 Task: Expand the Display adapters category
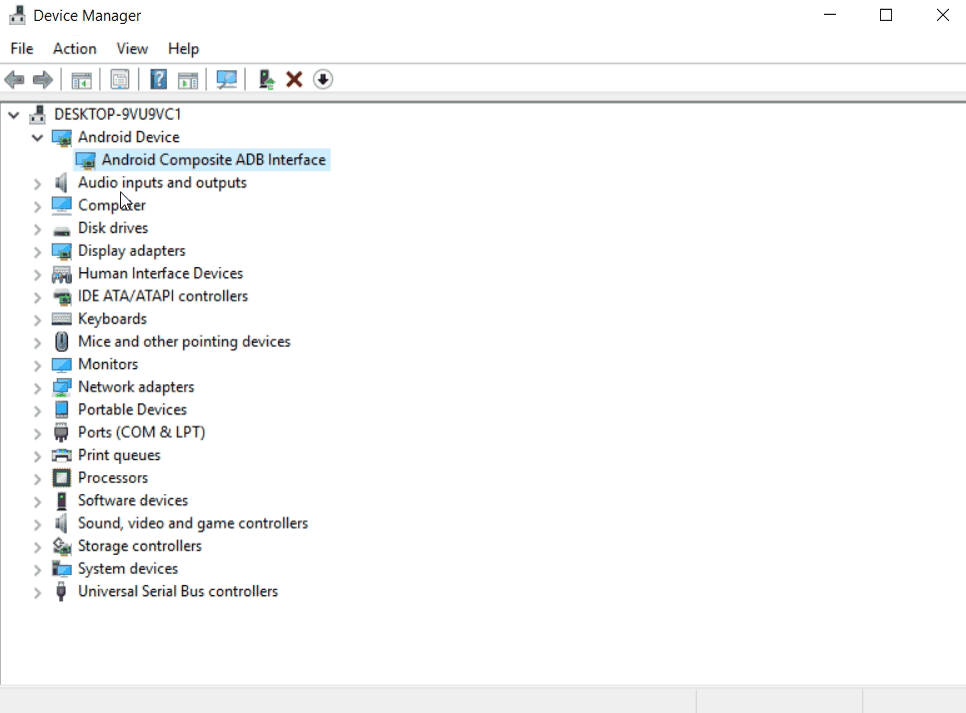click(x=38, y=252)
